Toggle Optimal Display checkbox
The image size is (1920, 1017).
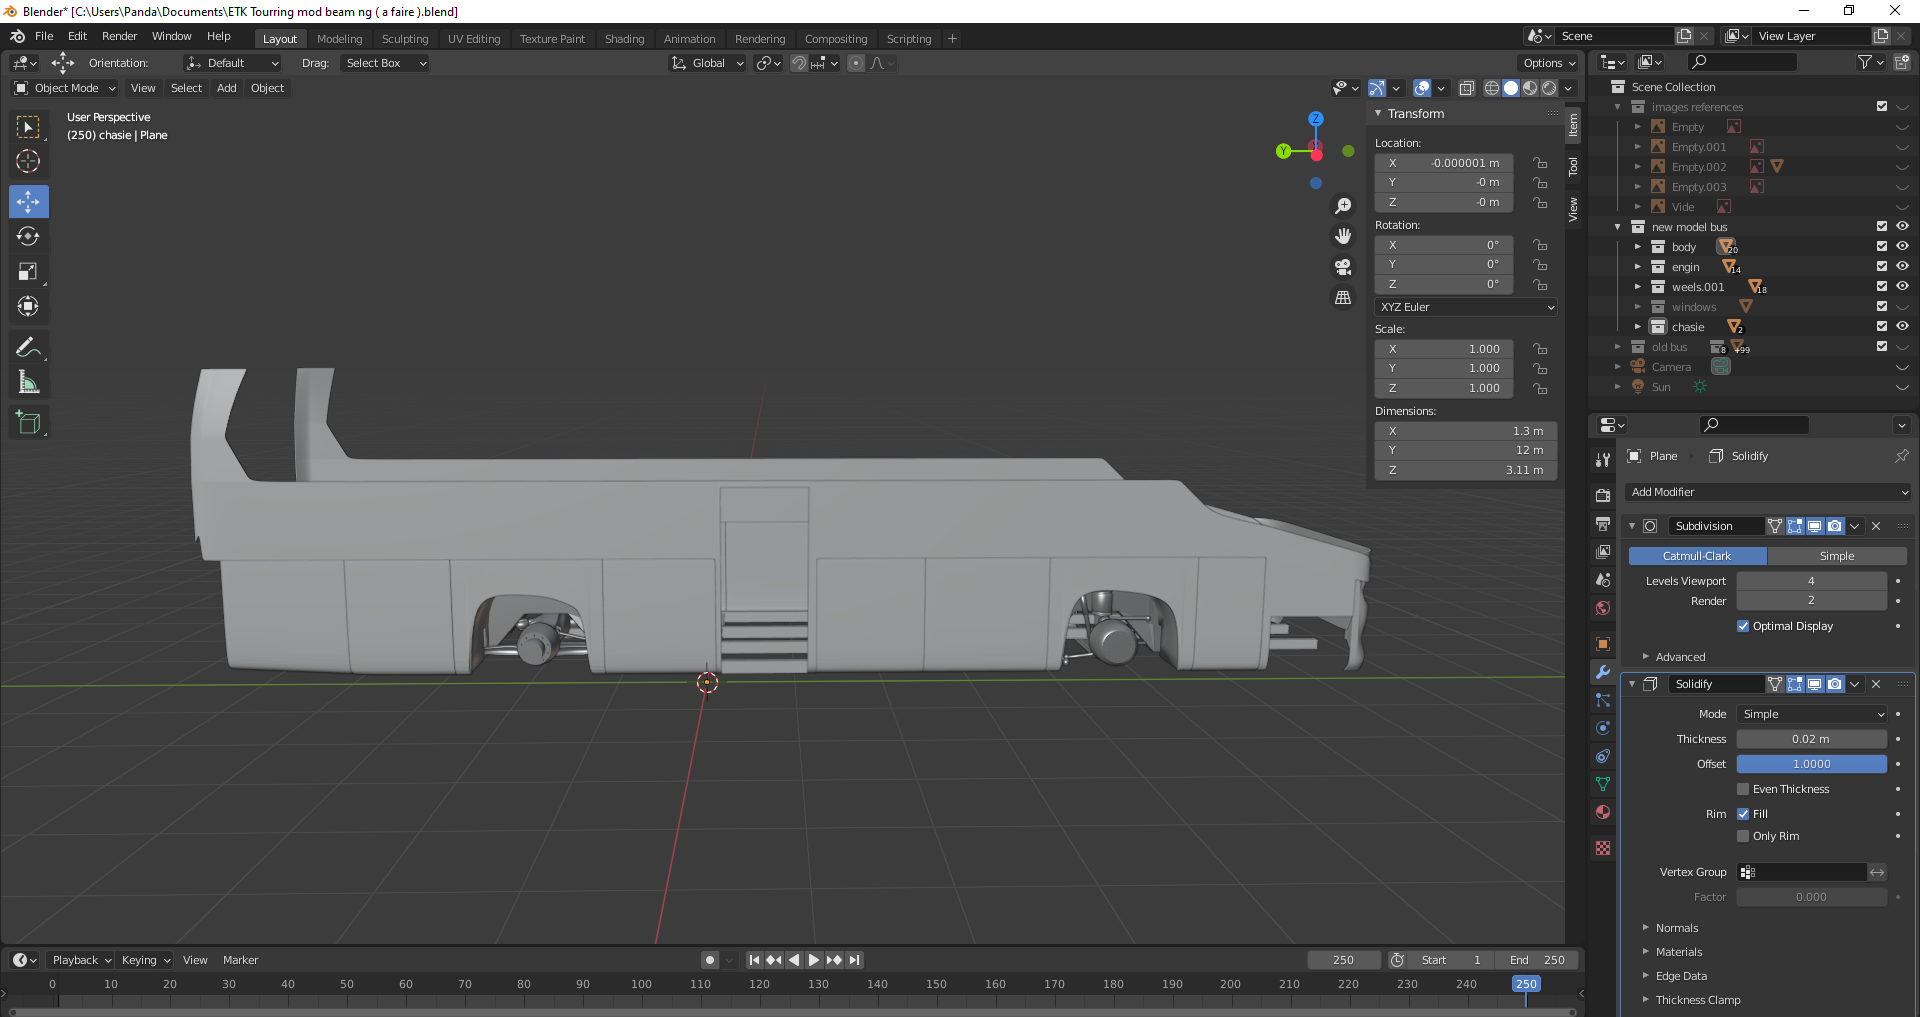click(x=1743, y=626)
